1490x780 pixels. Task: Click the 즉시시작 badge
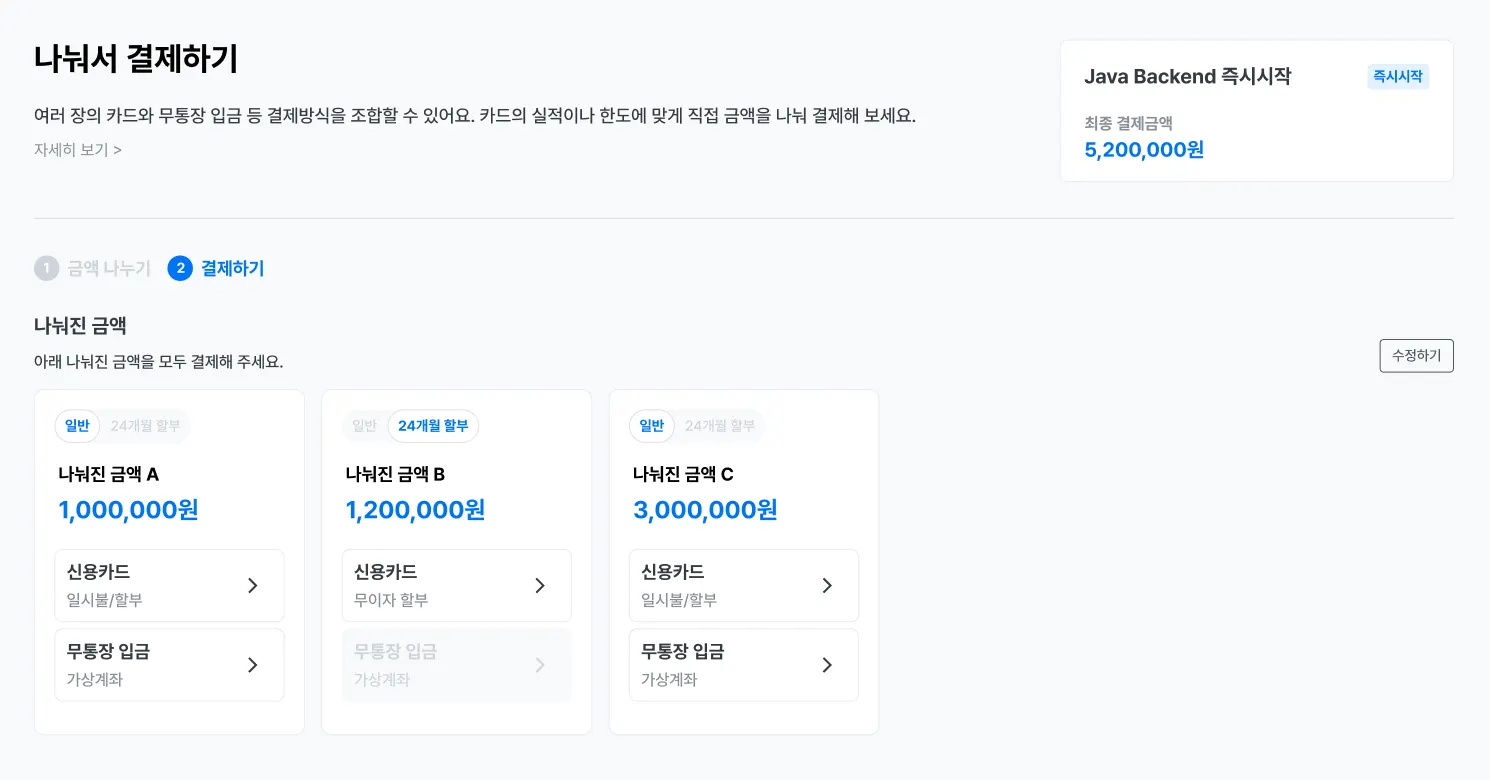(1398, 77)
